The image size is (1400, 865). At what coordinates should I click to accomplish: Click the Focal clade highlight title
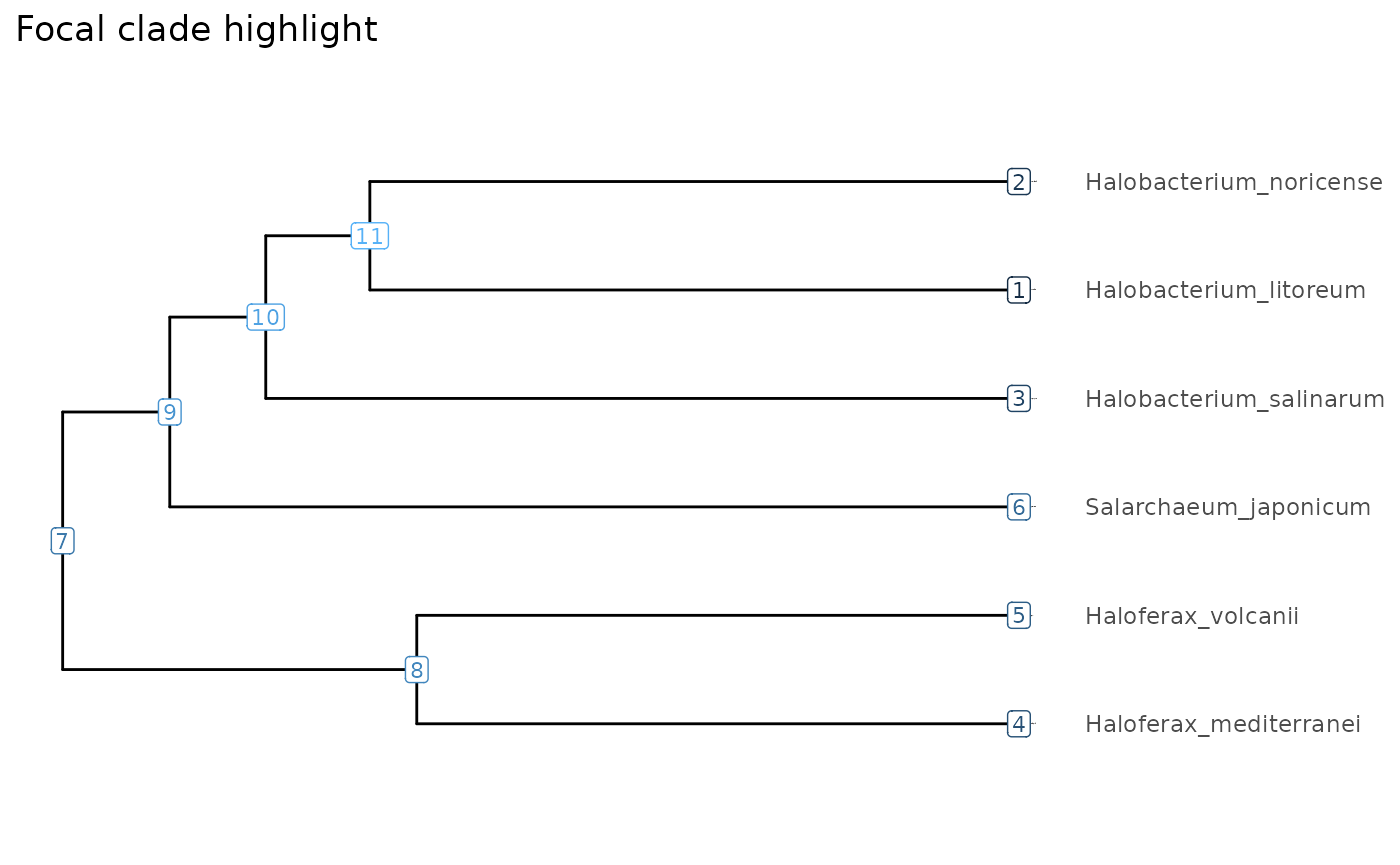pos(197,30)
